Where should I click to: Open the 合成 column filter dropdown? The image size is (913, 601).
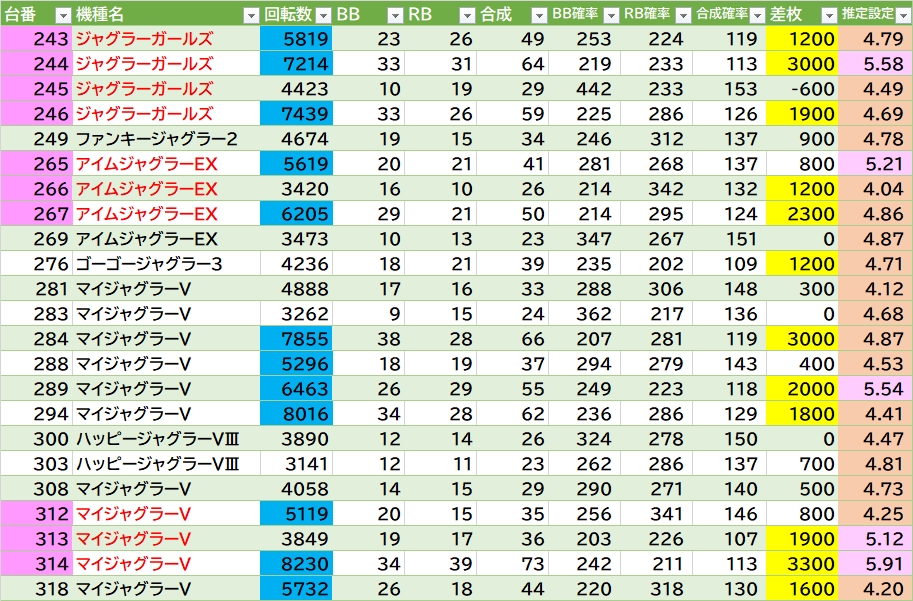pyautogui.click(x=540, y=15)
